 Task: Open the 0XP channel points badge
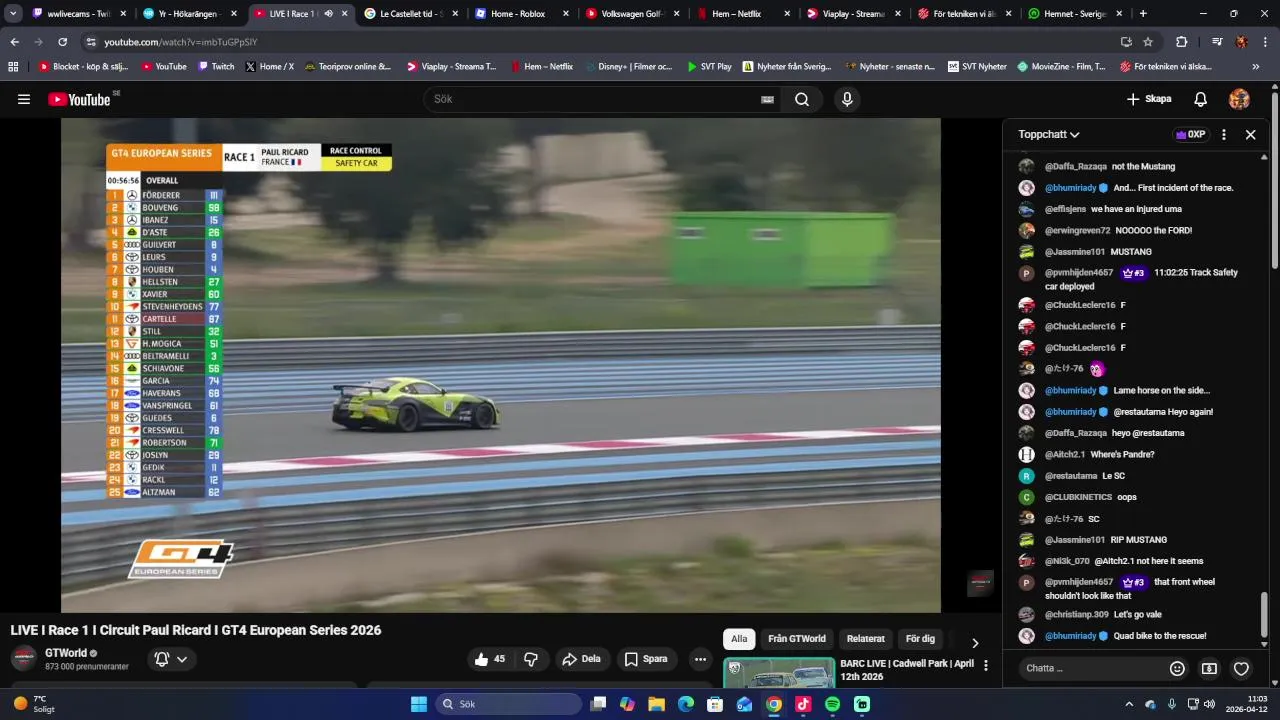1190,134
